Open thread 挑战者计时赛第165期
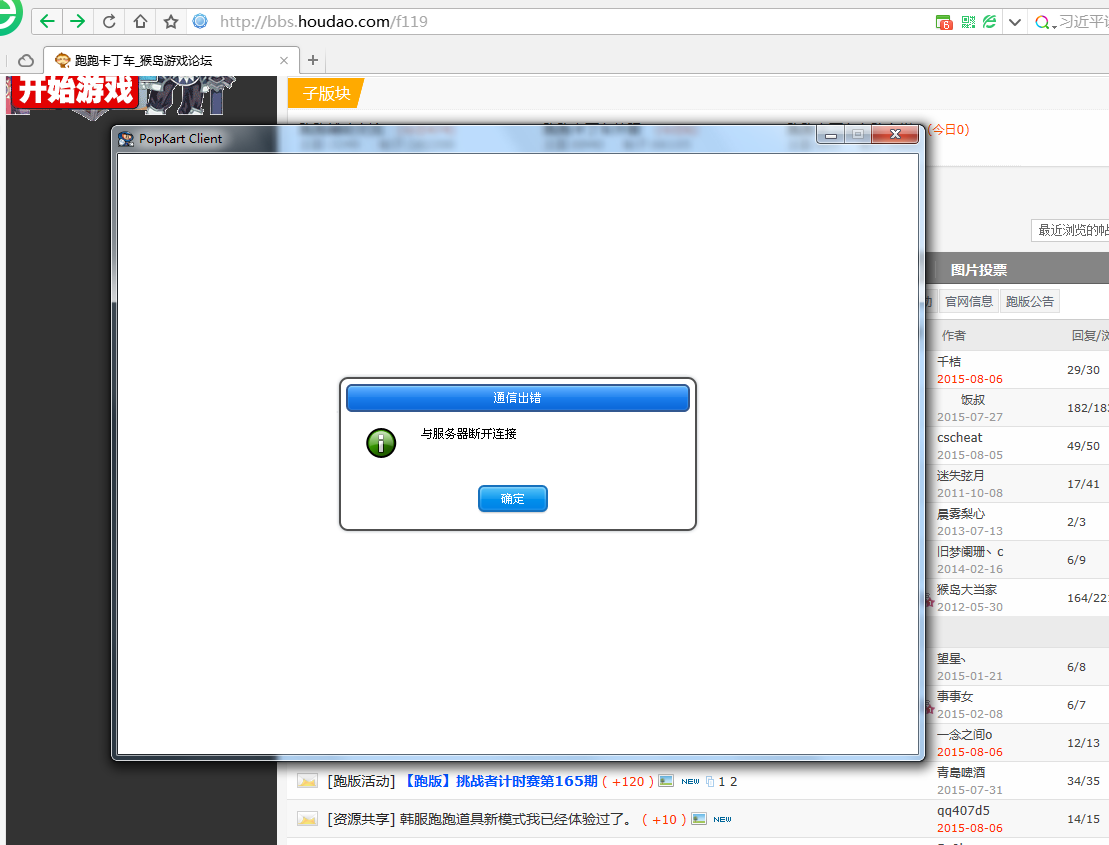The image size is (1109, 845). (x=500, y=781)
